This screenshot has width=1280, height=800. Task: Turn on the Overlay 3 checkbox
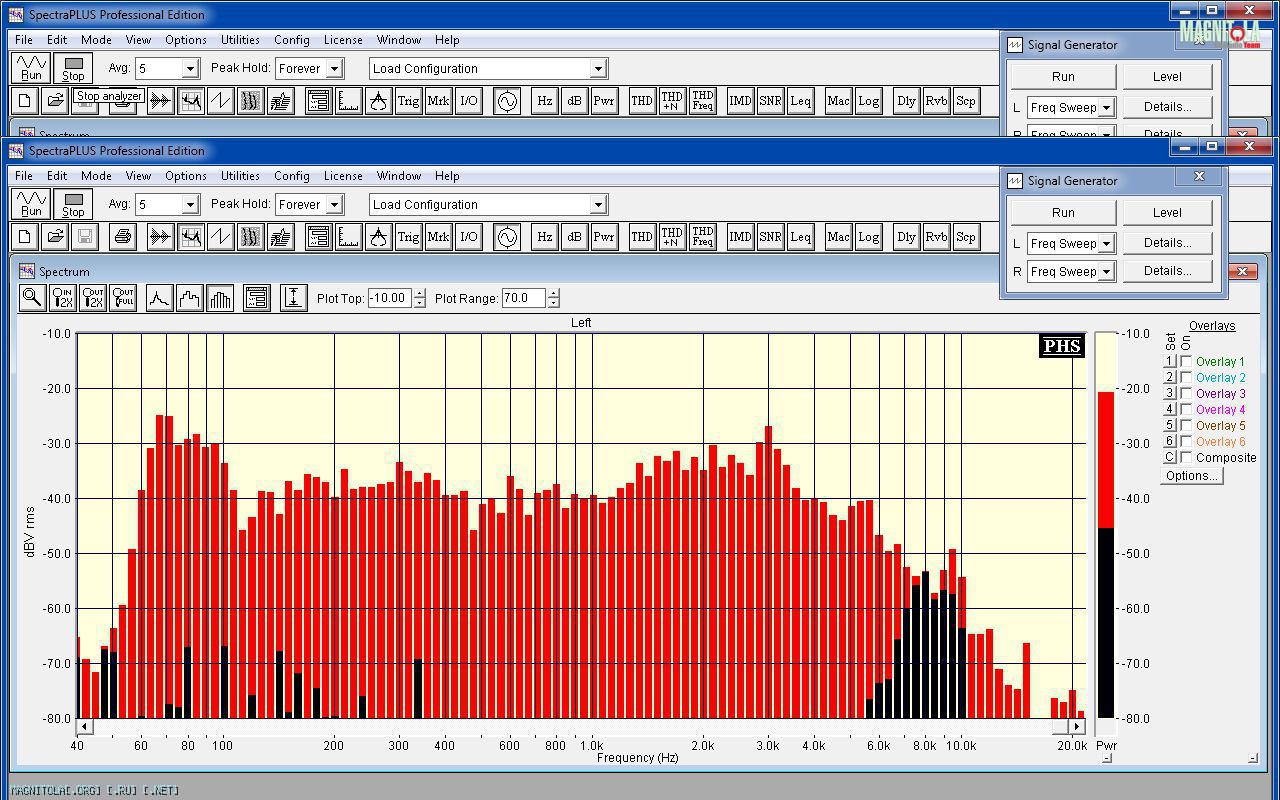(1186, 393)
